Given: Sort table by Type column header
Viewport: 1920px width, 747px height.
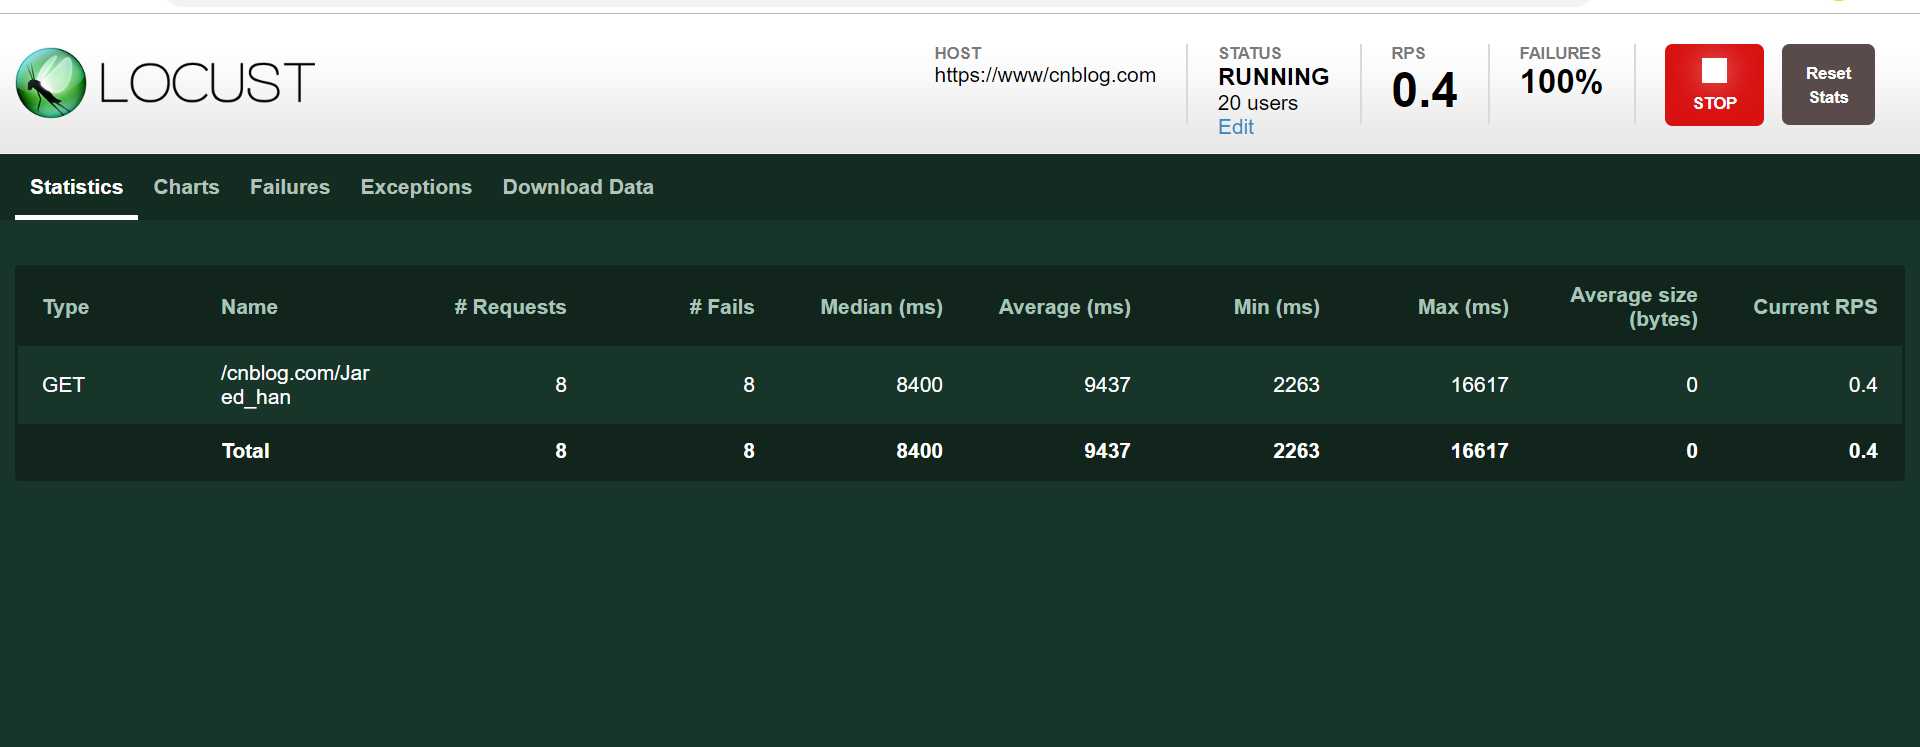Looking at the screenshot, I should (x=66, y=307).
